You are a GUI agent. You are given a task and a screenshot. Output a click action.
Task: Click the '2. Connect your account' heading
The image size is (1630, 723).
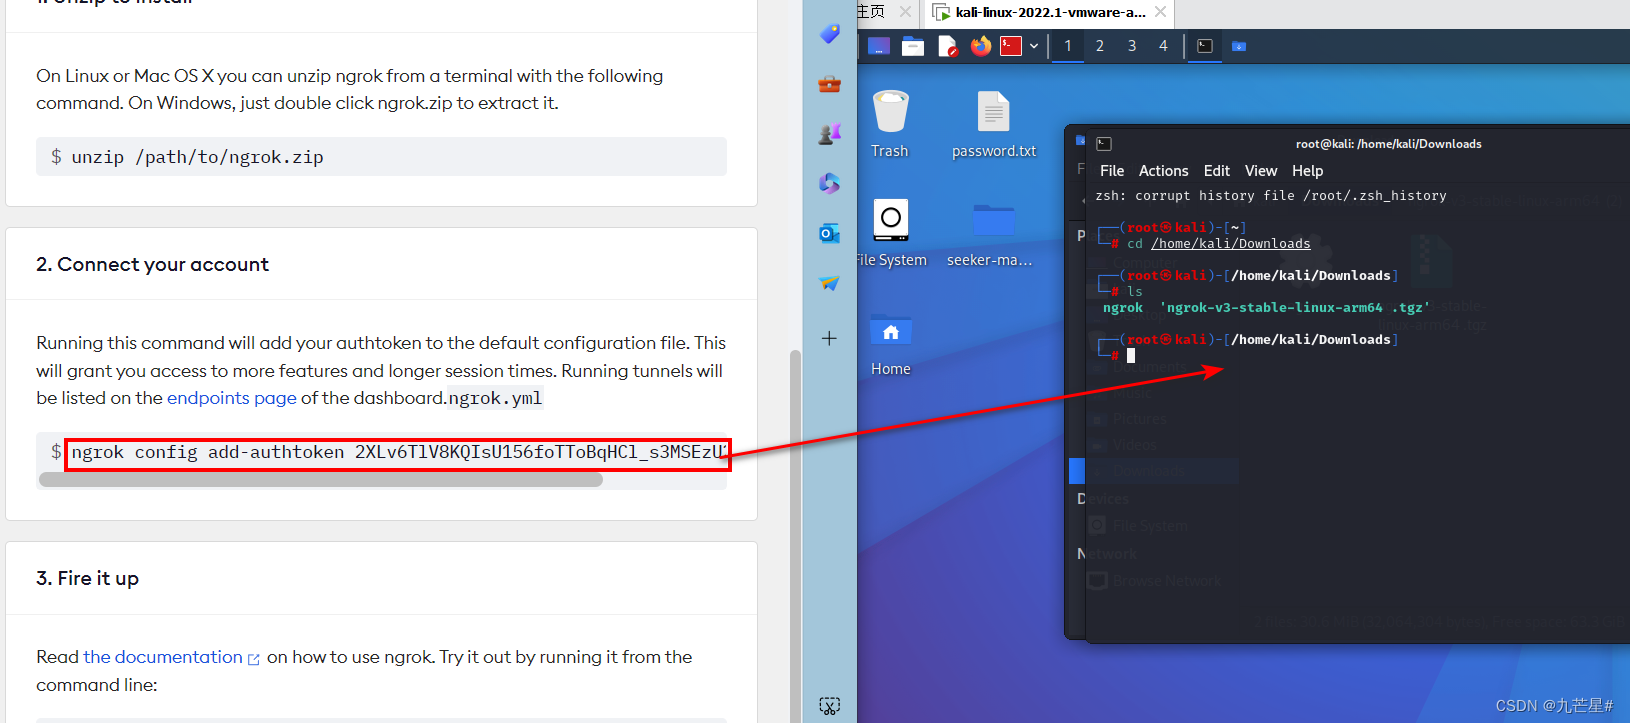click(152, 264)
